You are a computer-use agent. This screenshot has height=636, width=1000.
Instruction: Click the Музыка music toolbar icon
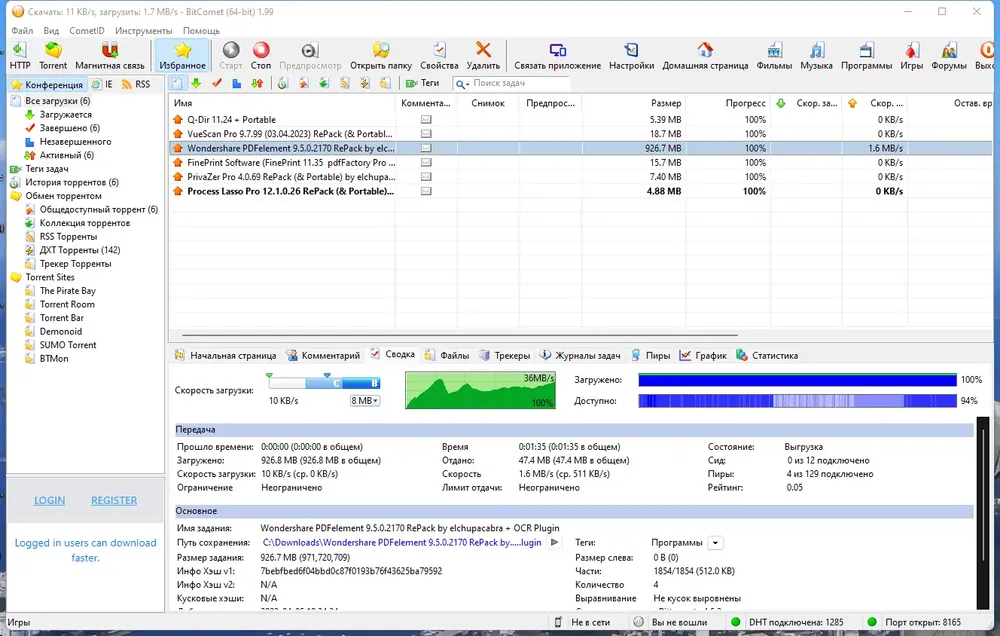coord(816,55)
